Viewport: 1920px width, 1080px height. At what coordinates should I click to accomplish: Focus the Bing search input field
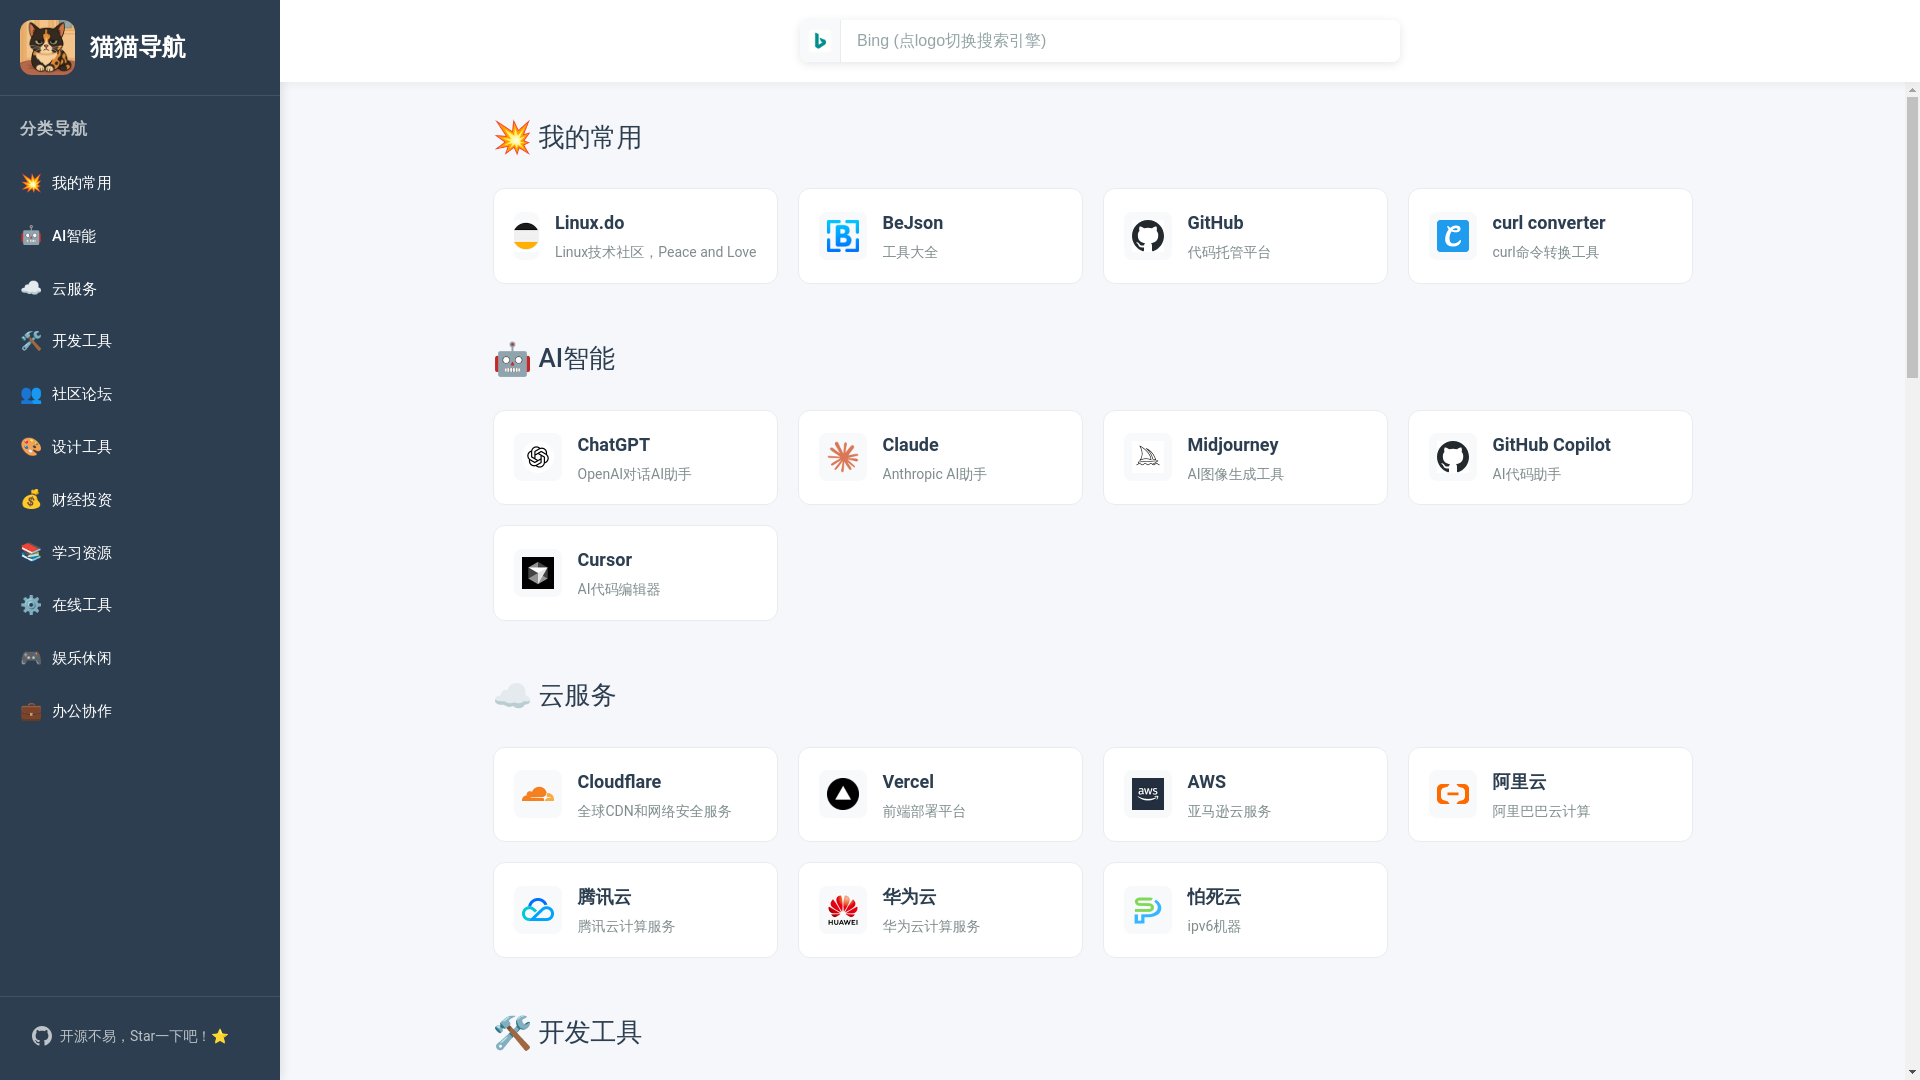click(x=1120, y=41)
